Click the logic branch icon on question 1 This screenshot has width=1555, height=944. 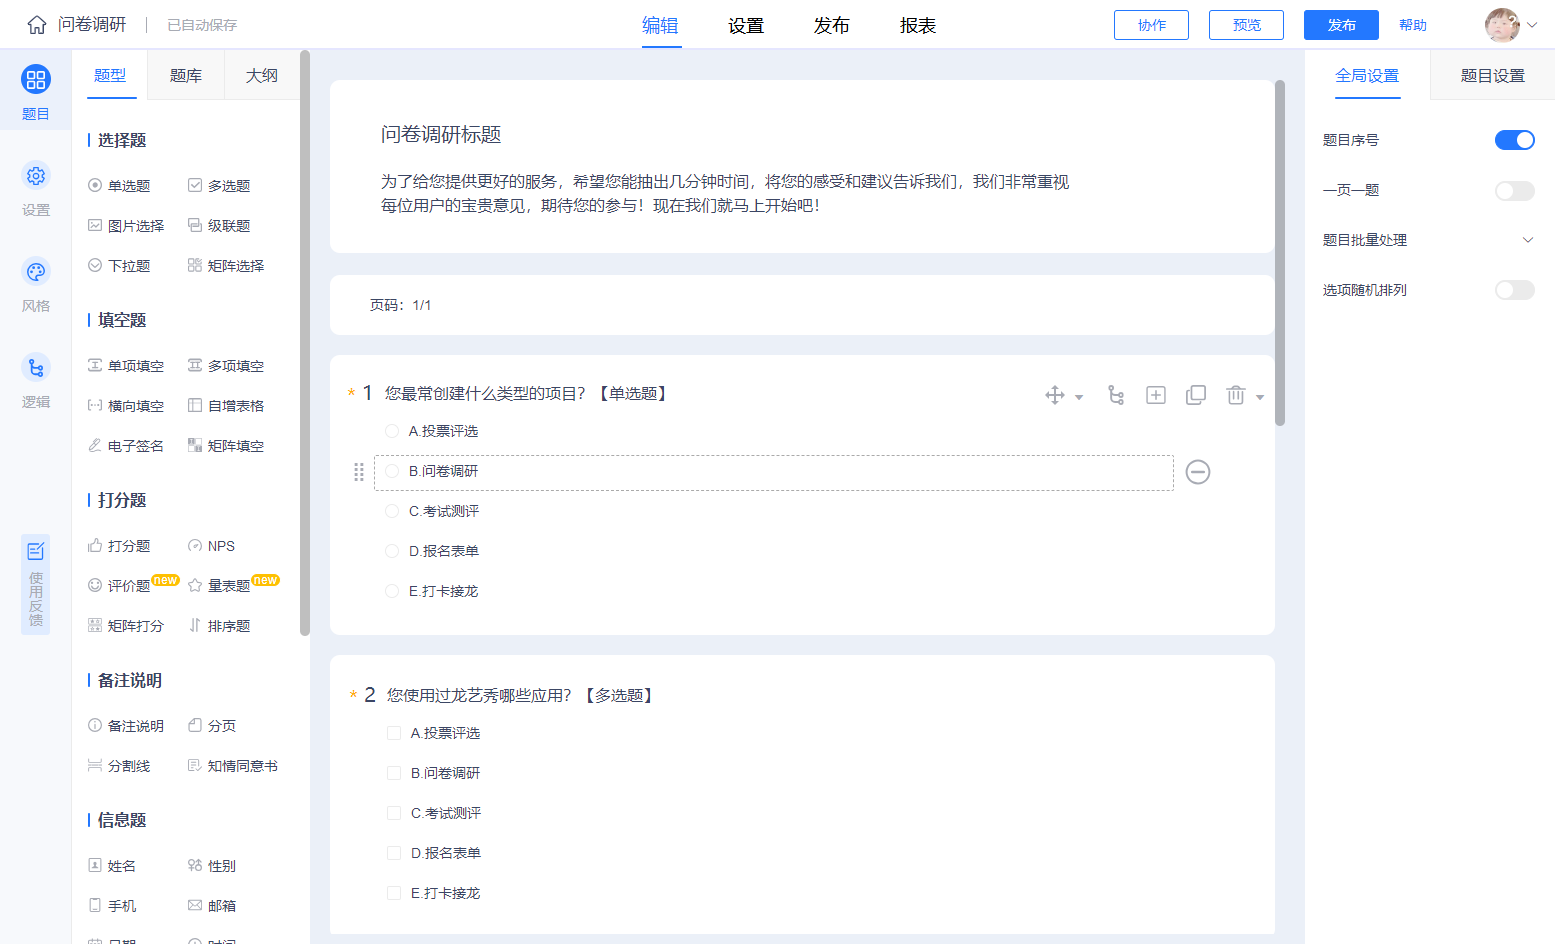[1116, 395]
